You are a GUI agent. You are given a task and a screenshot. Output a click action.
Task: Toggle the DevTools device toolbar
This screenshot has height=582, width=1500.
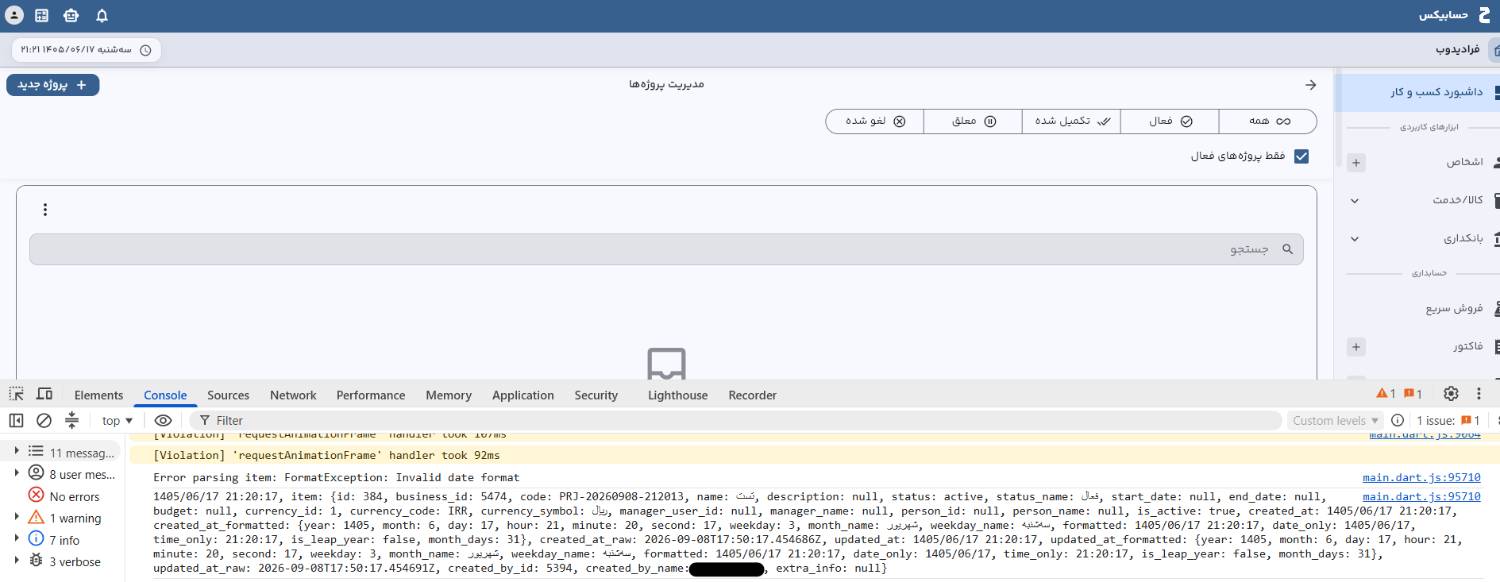[44, 394]
